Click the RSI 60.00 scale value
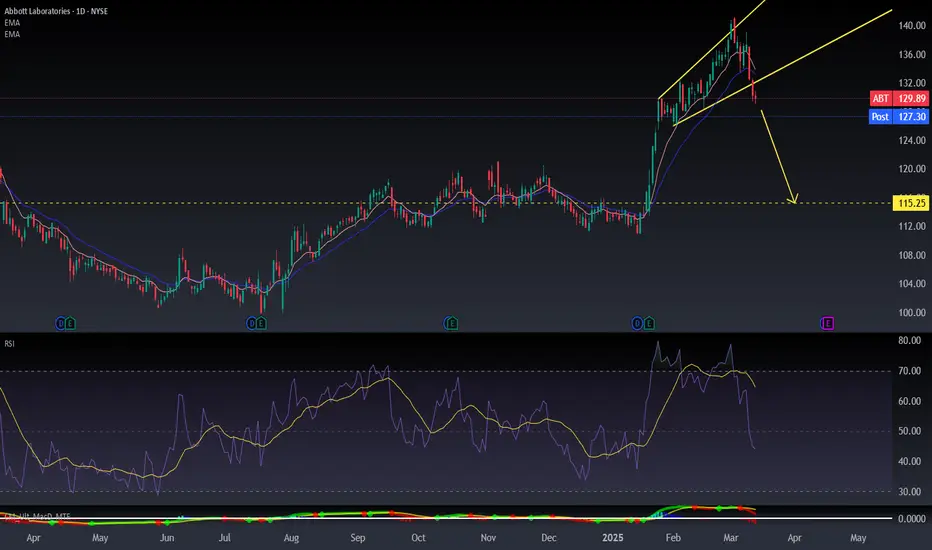 pyautogui.click(x=909, y=401)
